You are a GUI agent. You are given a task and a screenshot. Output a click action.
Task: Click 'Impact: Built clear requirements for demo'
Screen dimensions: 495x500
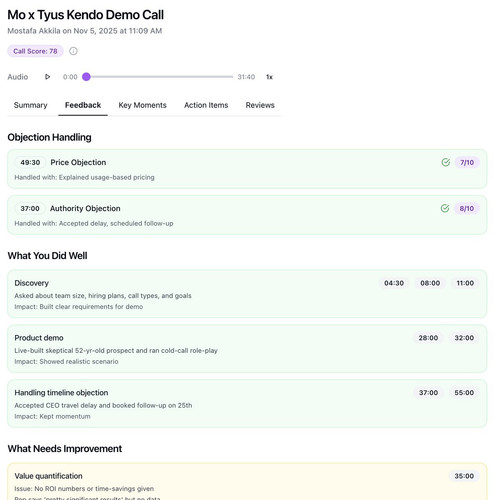pyautogui.click(x=78, y=307)
